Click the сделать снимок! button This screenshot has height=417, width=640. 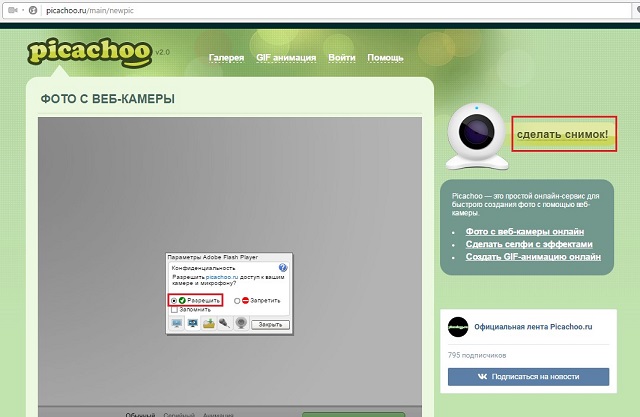(564, 134)
